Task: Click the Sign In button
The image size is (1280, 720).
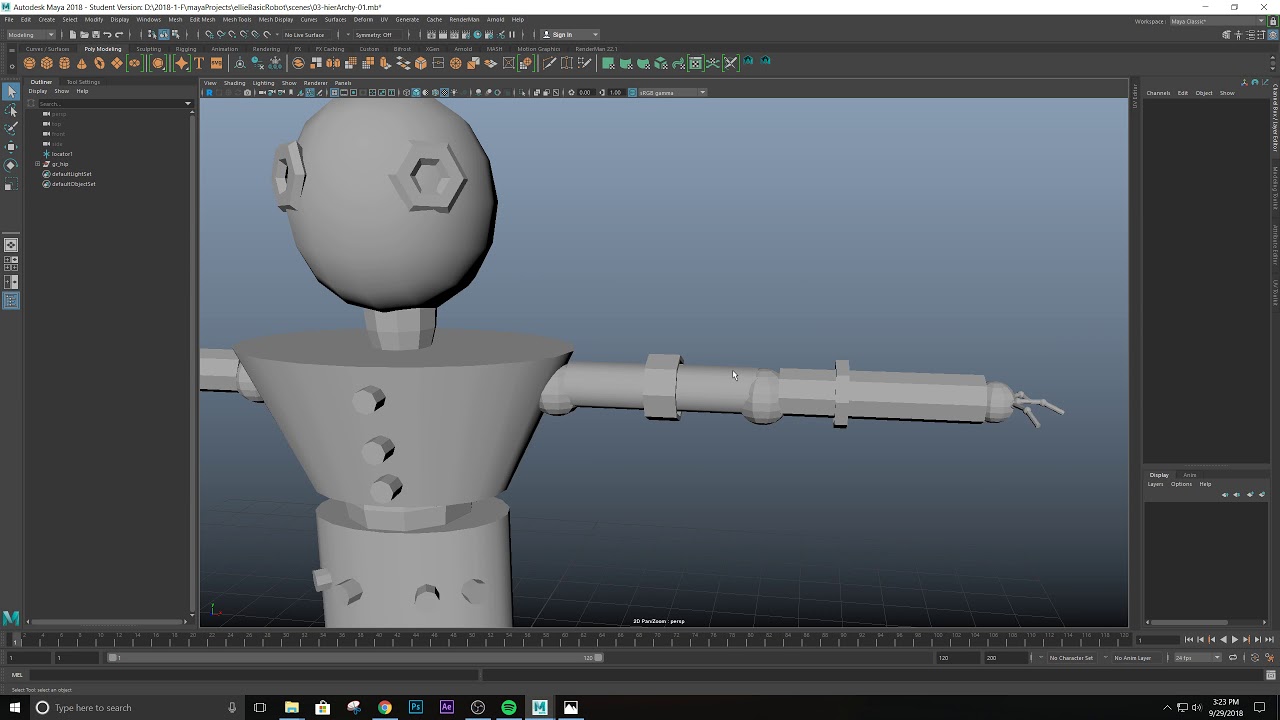Action: 562,34
